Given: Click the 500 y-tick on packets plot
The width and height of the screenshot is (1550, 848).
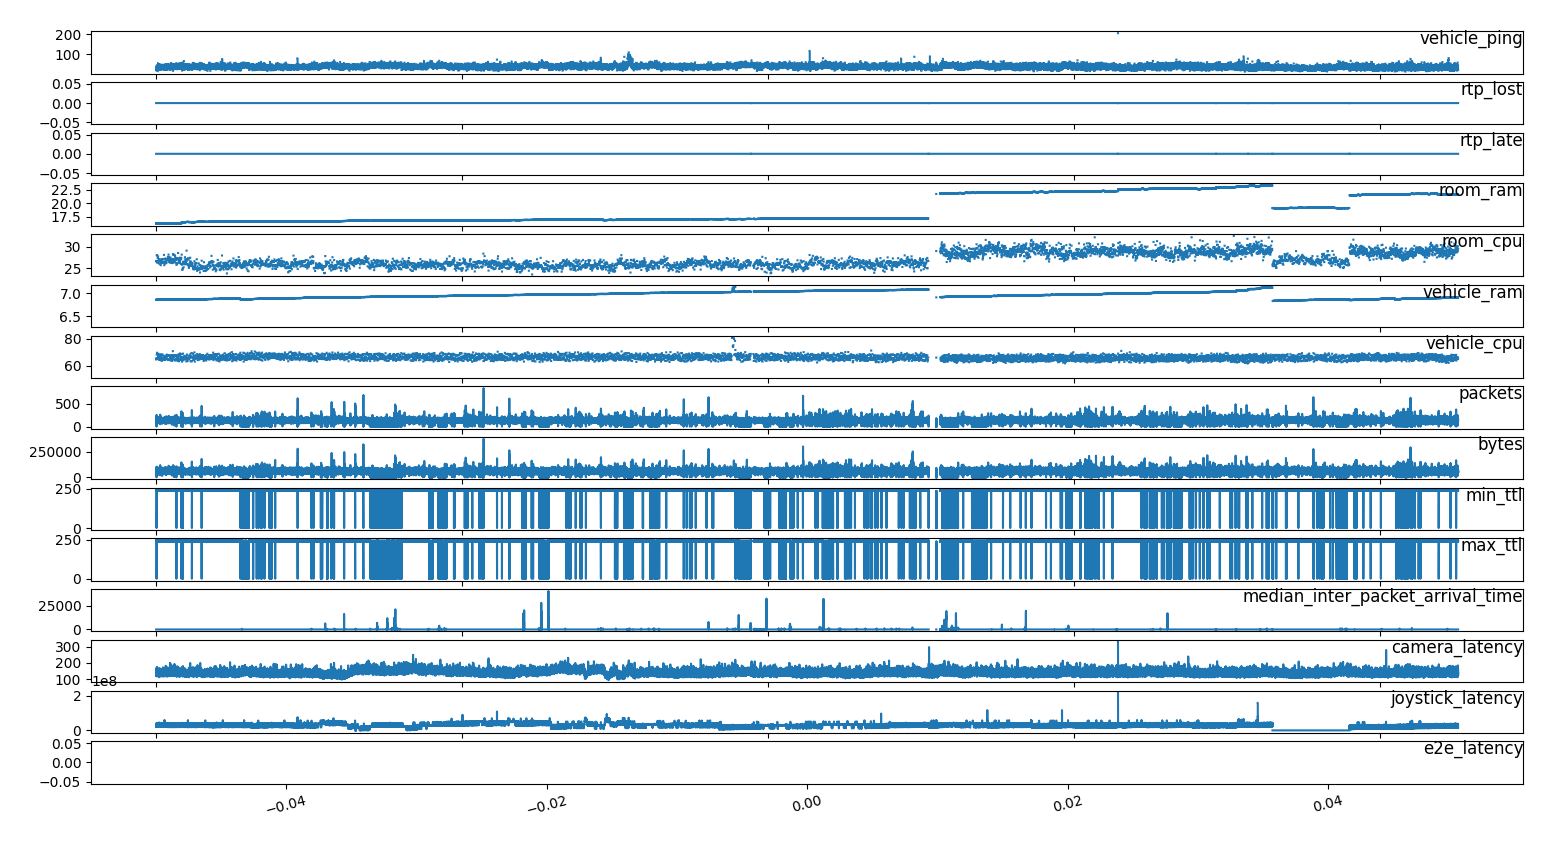Looking at the screenshot, I should (70, 404).
